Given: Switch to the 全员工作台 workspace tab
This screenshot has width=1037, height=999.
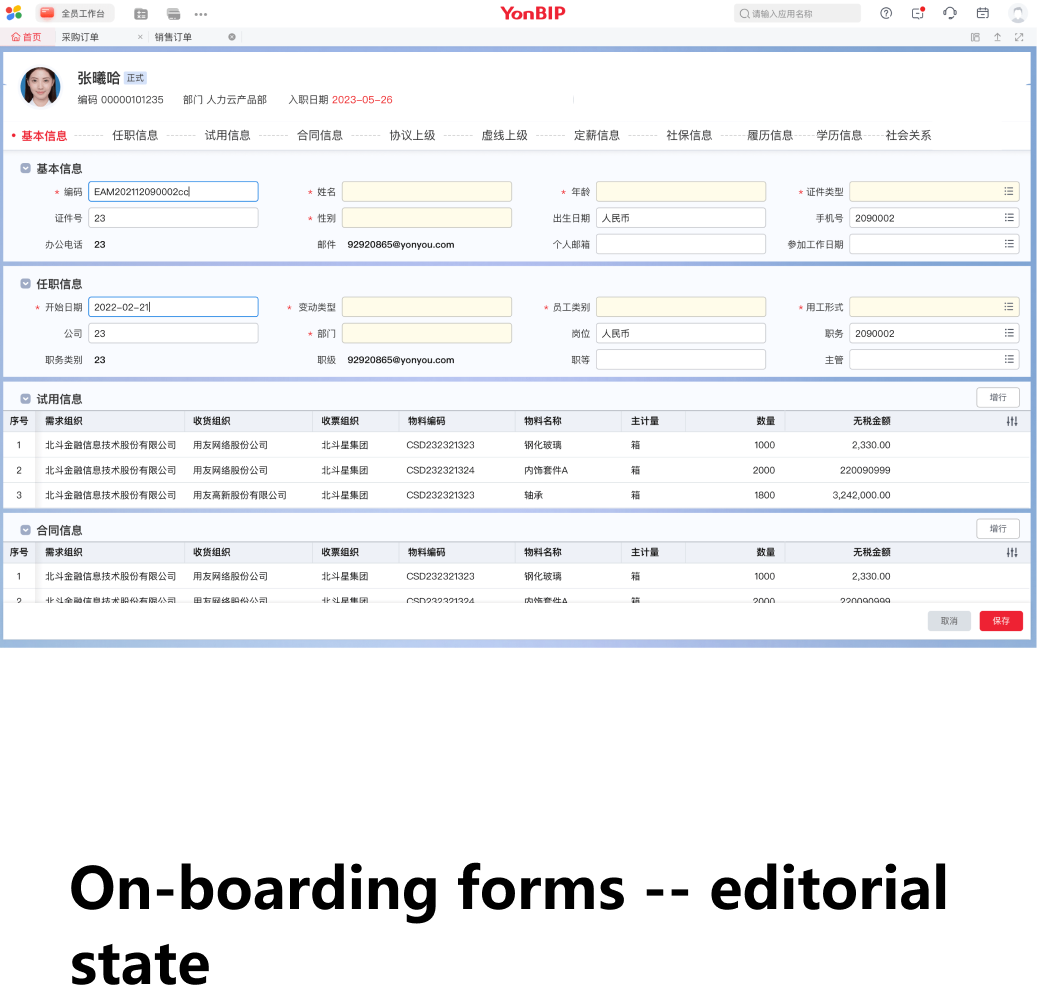Looking at the screenshot, I should click(x=74, y=13).
